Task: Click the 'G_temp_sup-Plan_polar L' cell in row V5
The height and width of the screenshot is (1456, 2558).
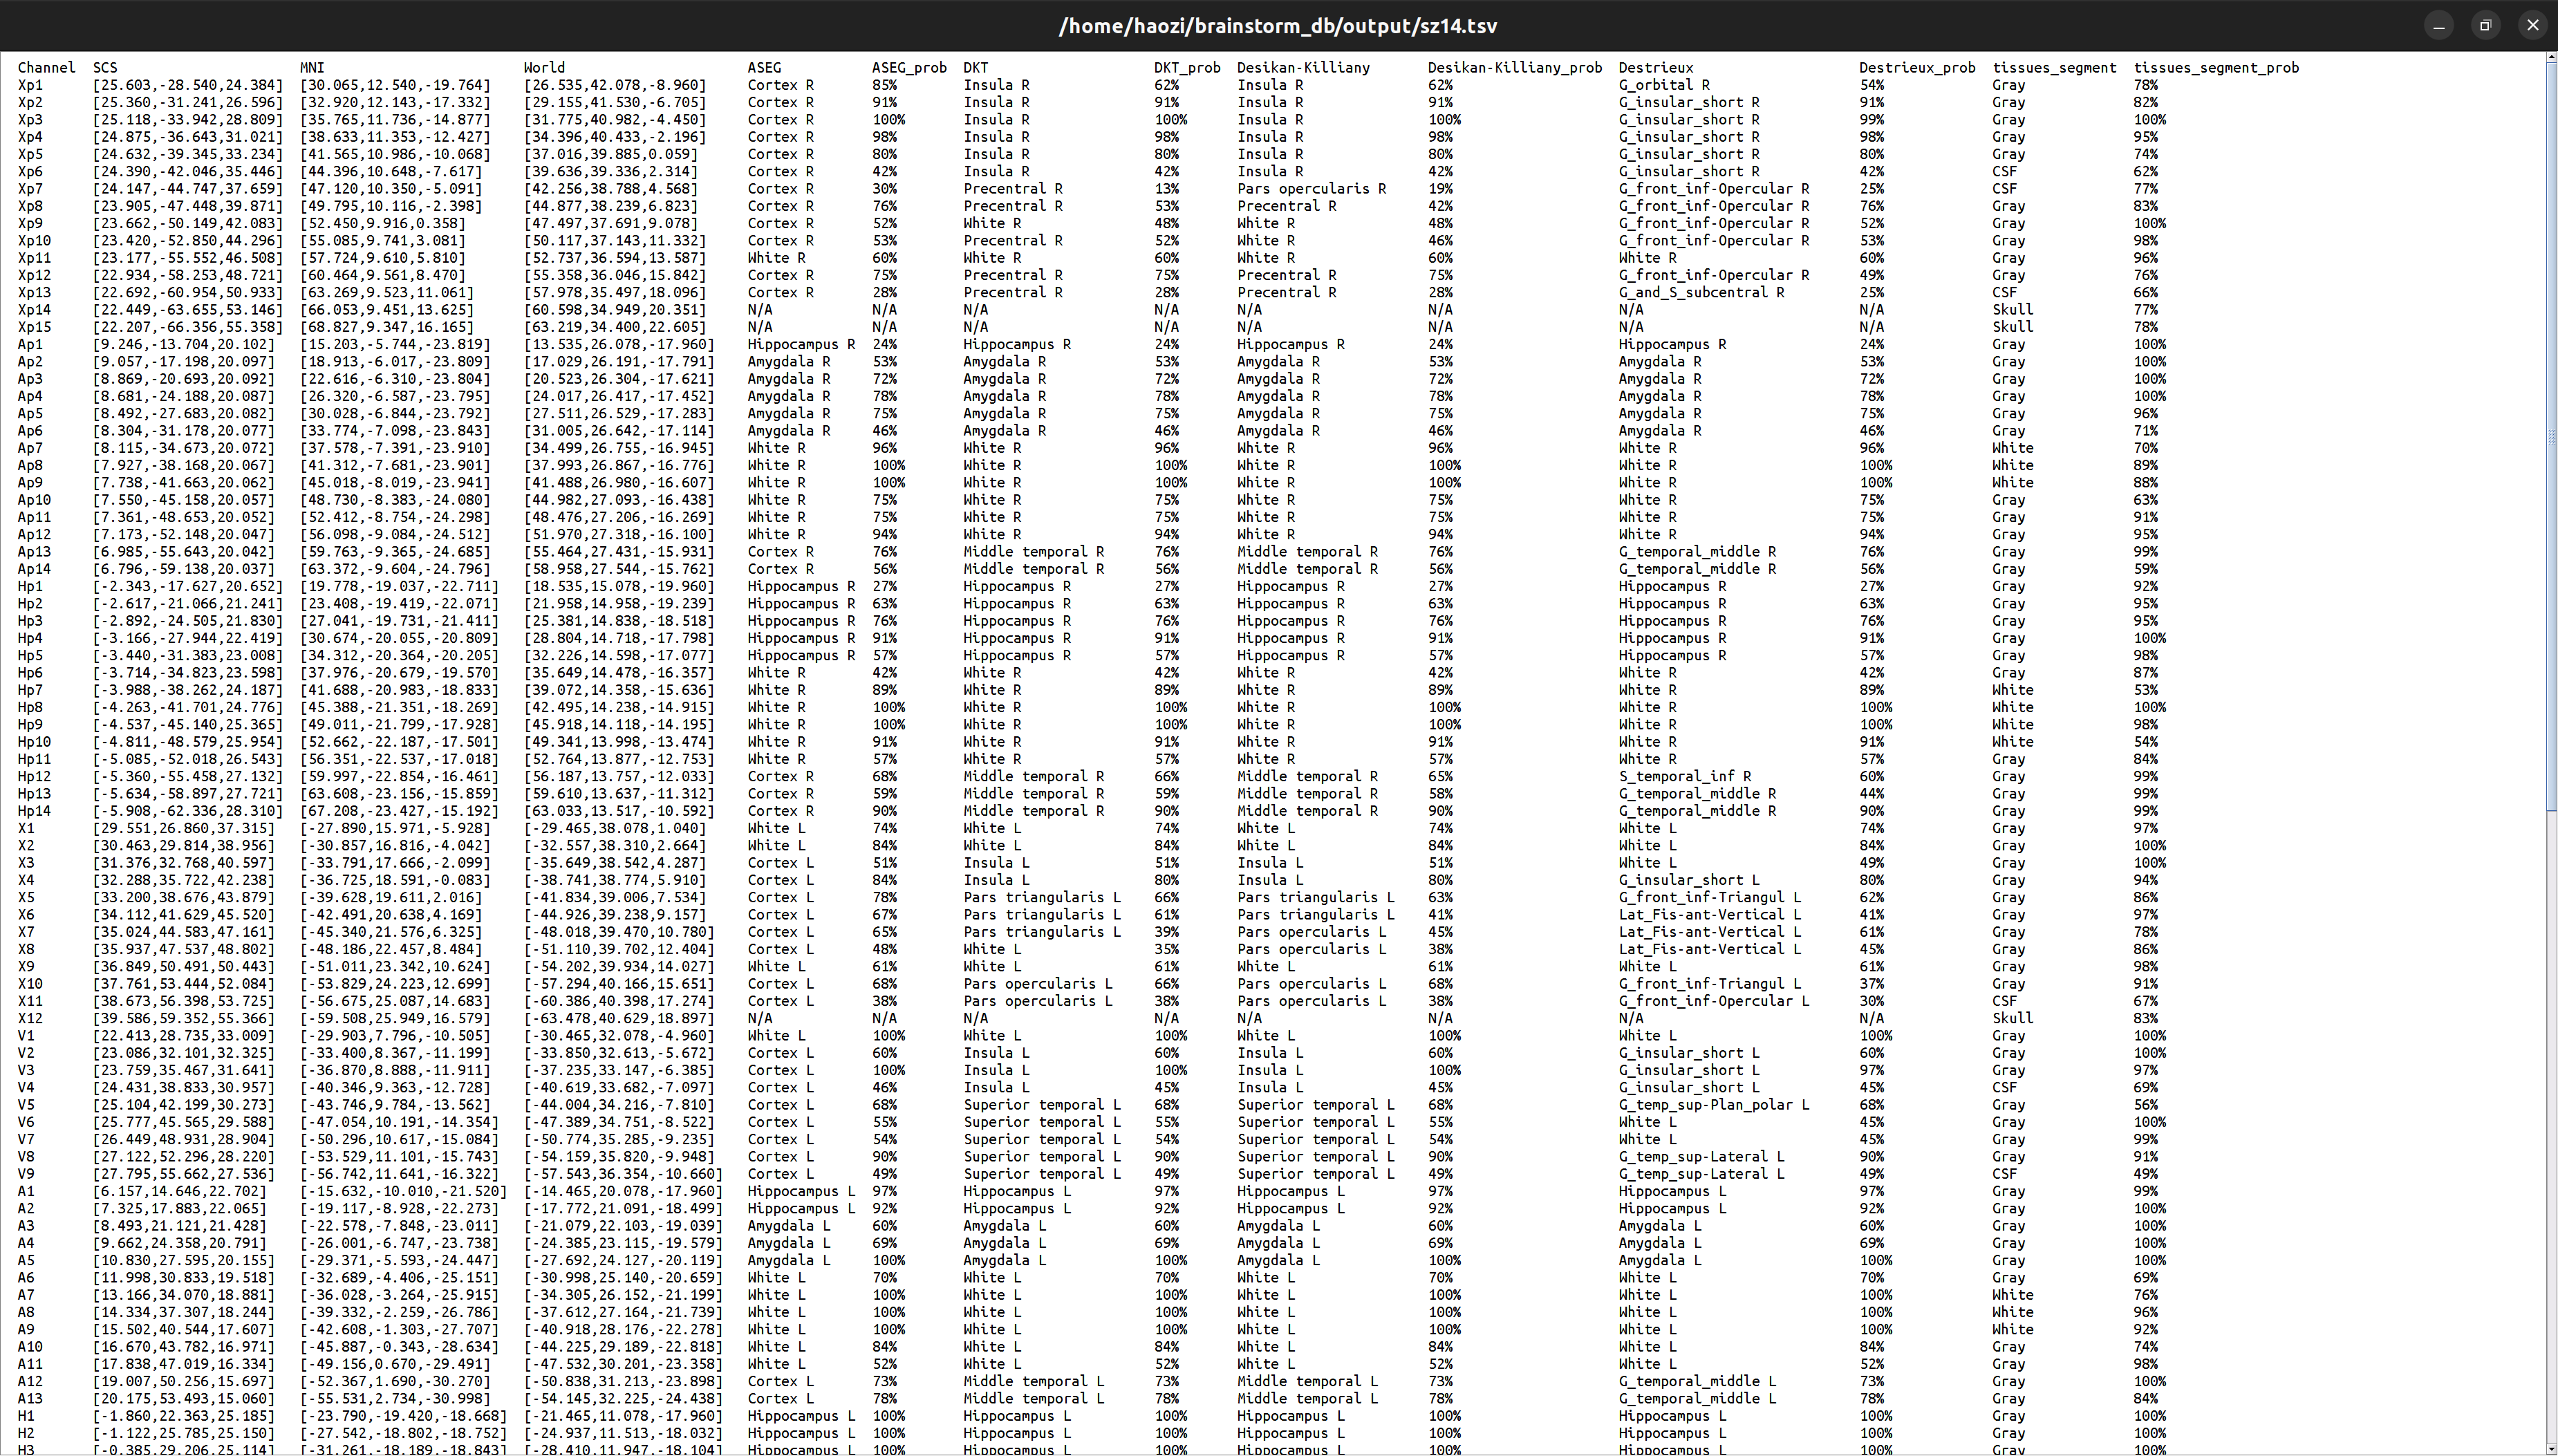Action: (1714, 1105)
